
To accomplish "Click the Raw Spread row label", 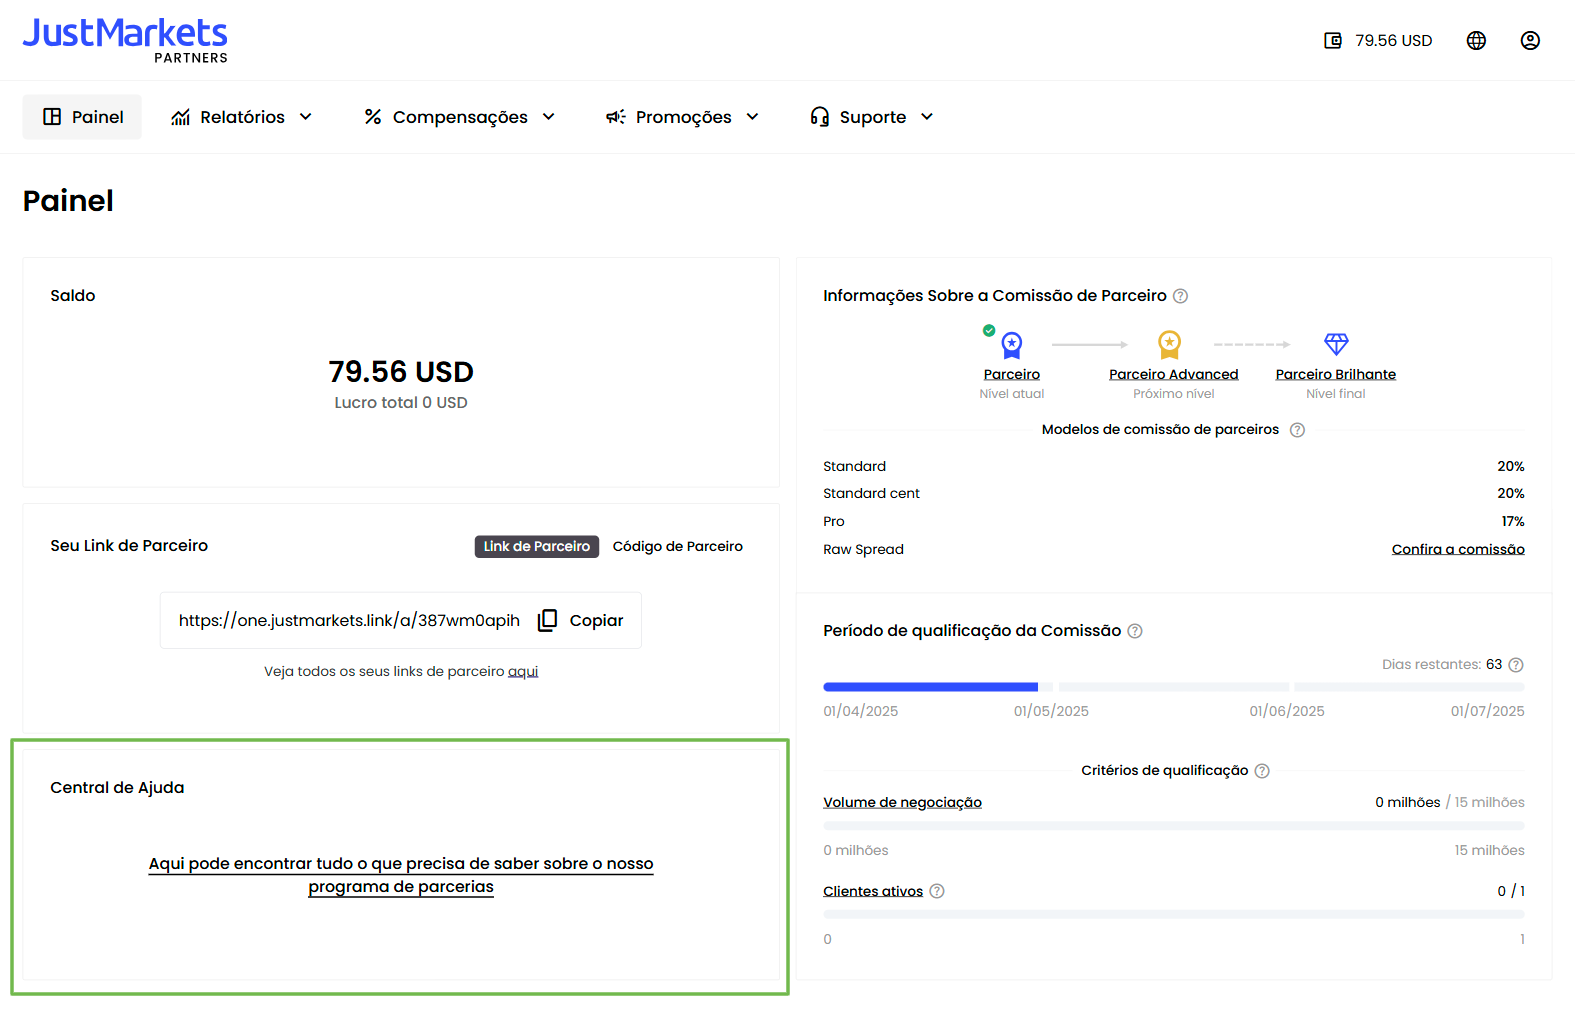I will tap(863, 550).
